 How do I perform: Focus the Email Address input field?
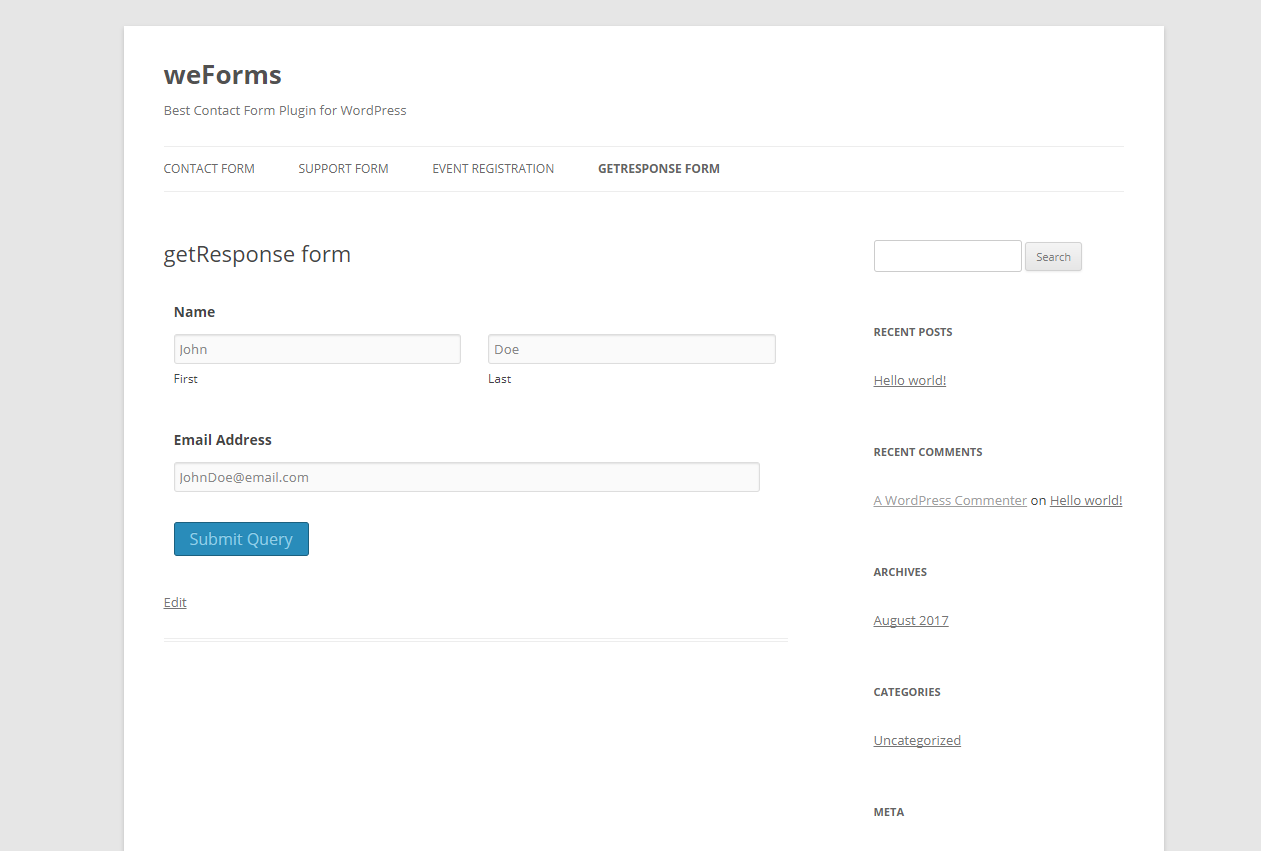pos(466,477)
